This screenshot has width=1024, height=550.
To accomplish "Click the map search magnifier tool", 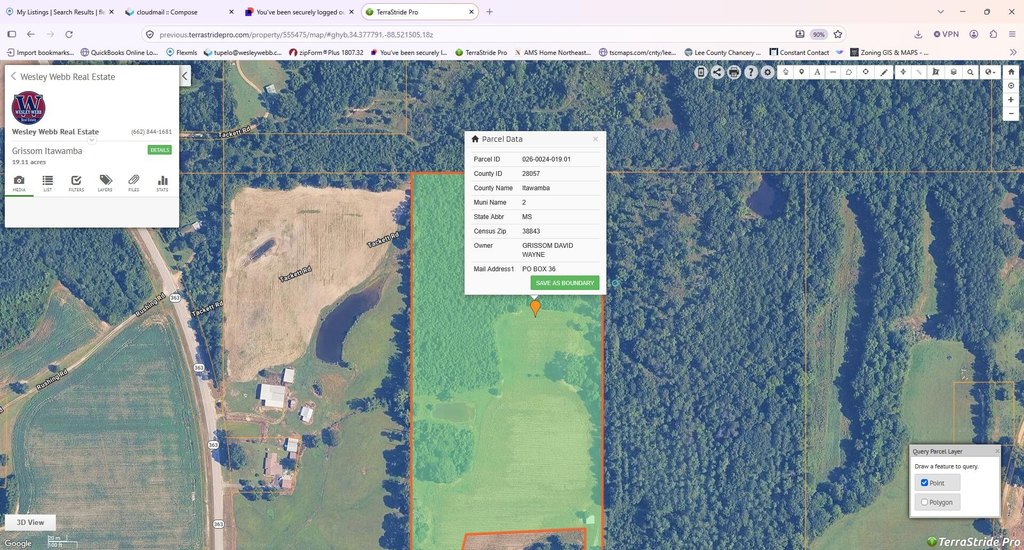I will [970, 72].
